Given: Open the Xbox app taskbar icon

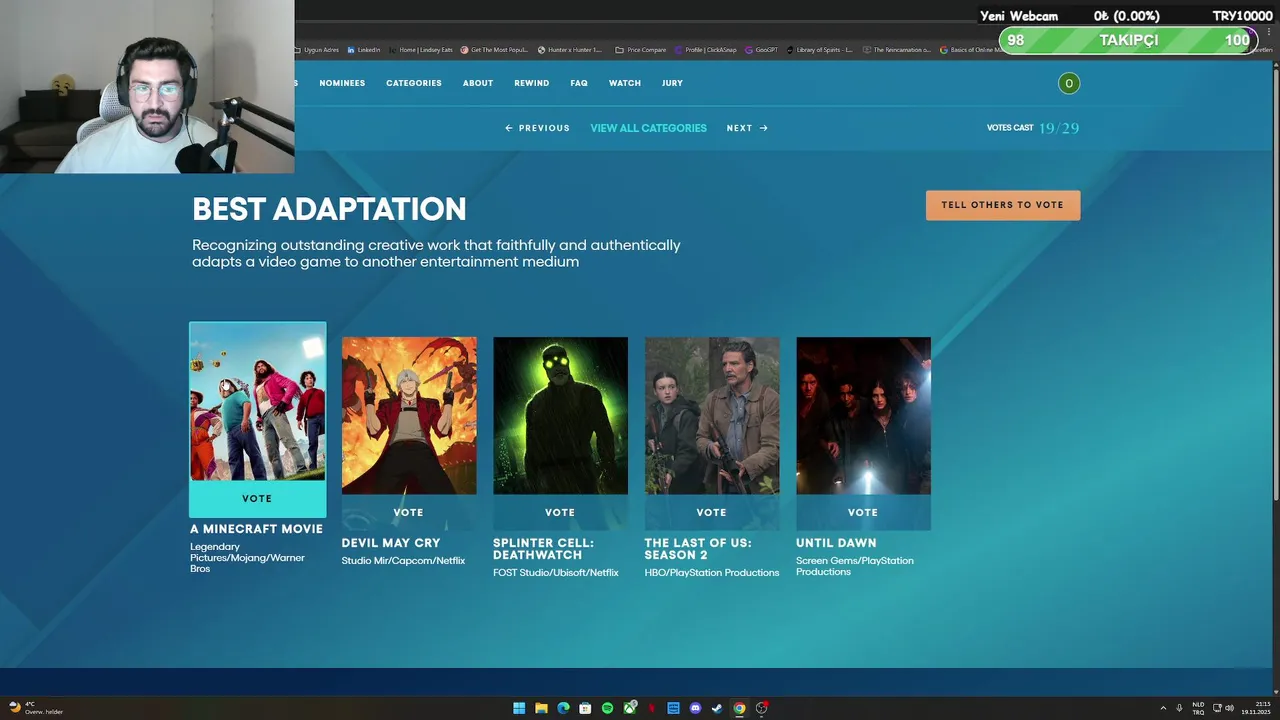Looking at the screenshot, I should click(630, 708).
